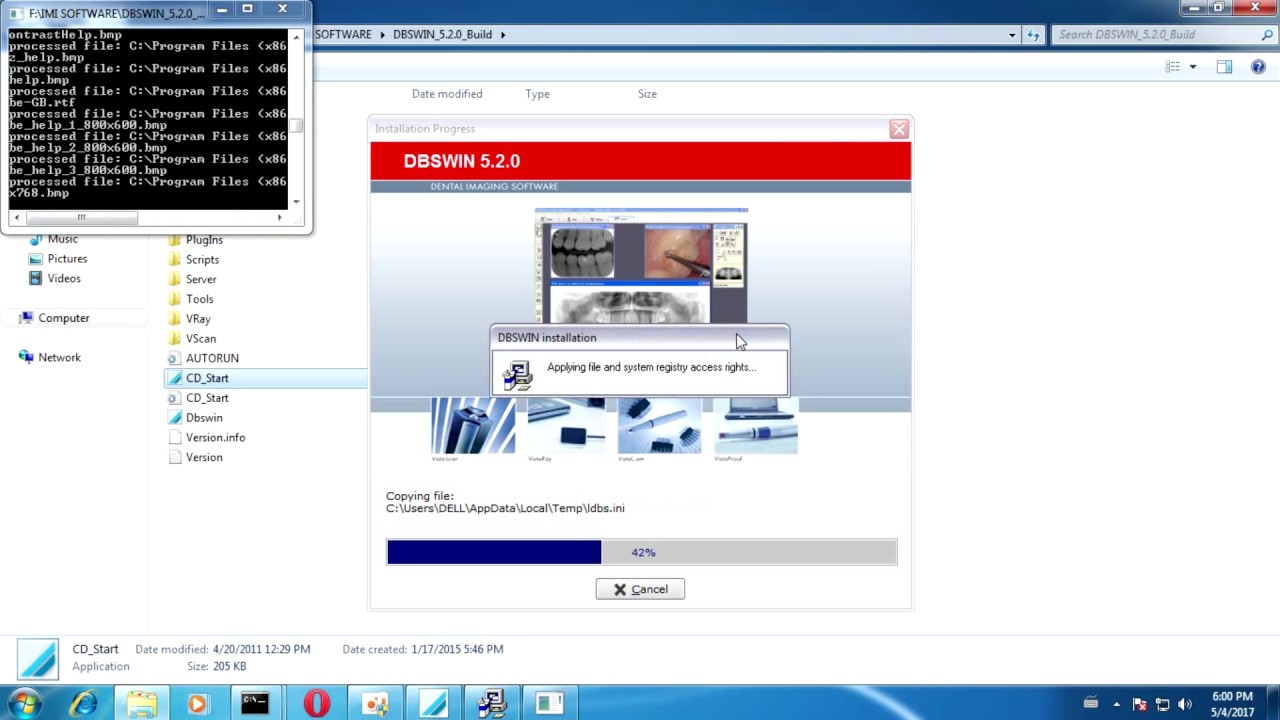1280x720 pixels.
Task: Open the clock showing 6:00 PM
Action: click(x=1232, y=704)
